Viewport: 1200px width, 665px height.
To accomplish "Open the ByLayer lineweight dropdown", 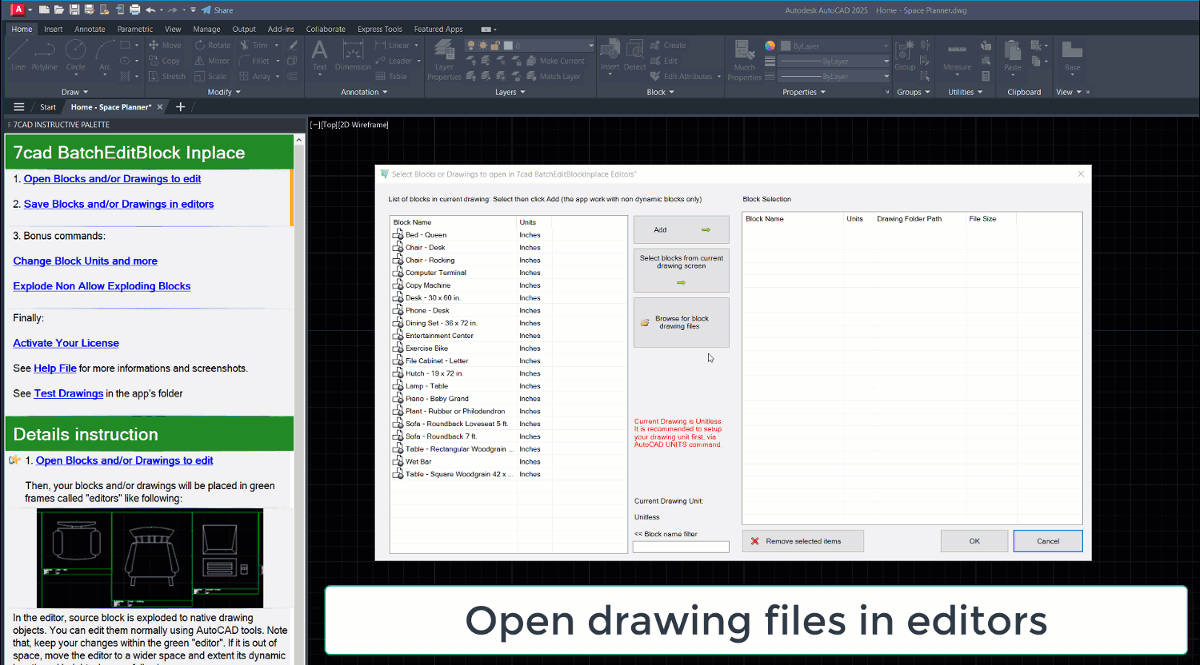I will point(834,61).
